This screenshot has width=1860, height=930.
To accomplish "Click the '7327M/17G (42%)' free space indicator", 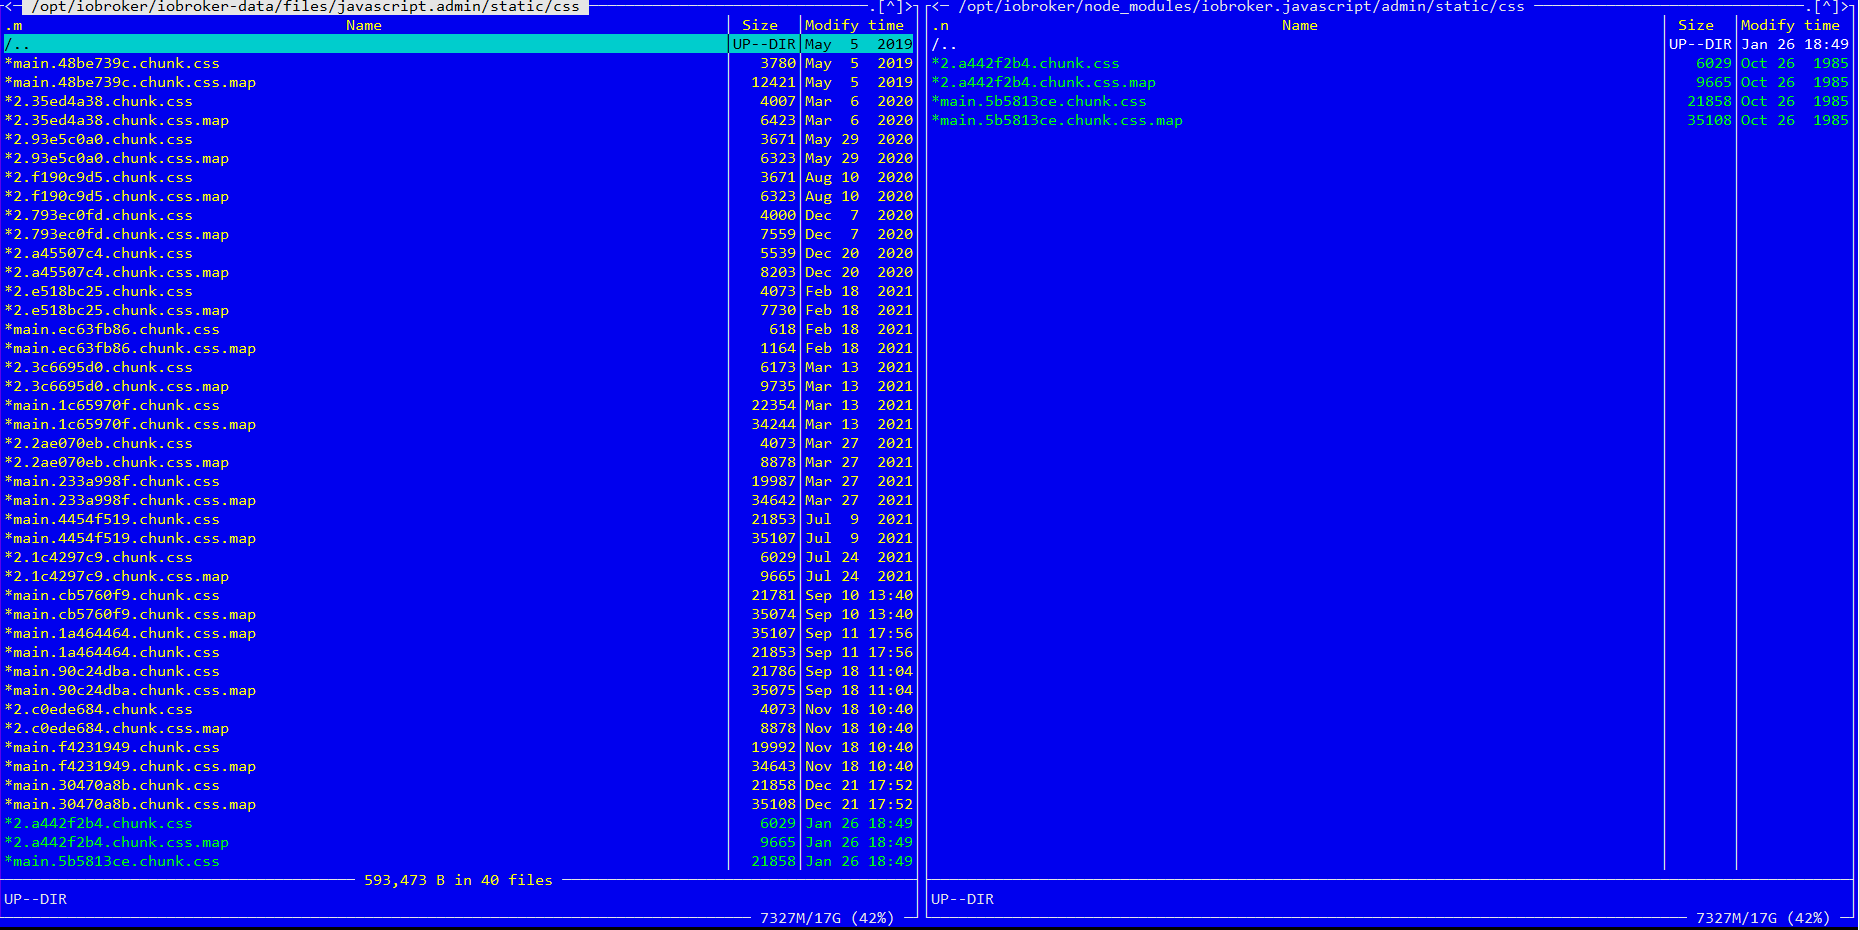I will click(x=827, y=918).
